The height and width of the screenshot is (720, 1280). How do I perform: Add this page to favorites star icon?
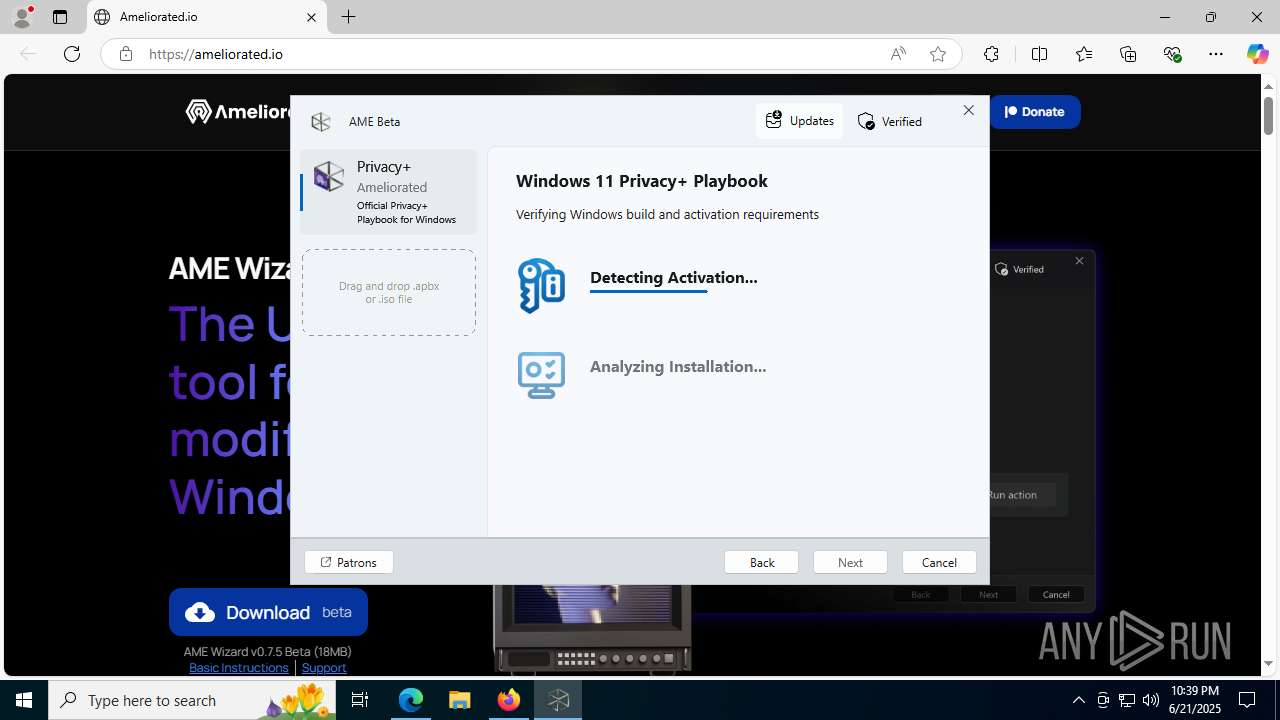pos(938,54)
